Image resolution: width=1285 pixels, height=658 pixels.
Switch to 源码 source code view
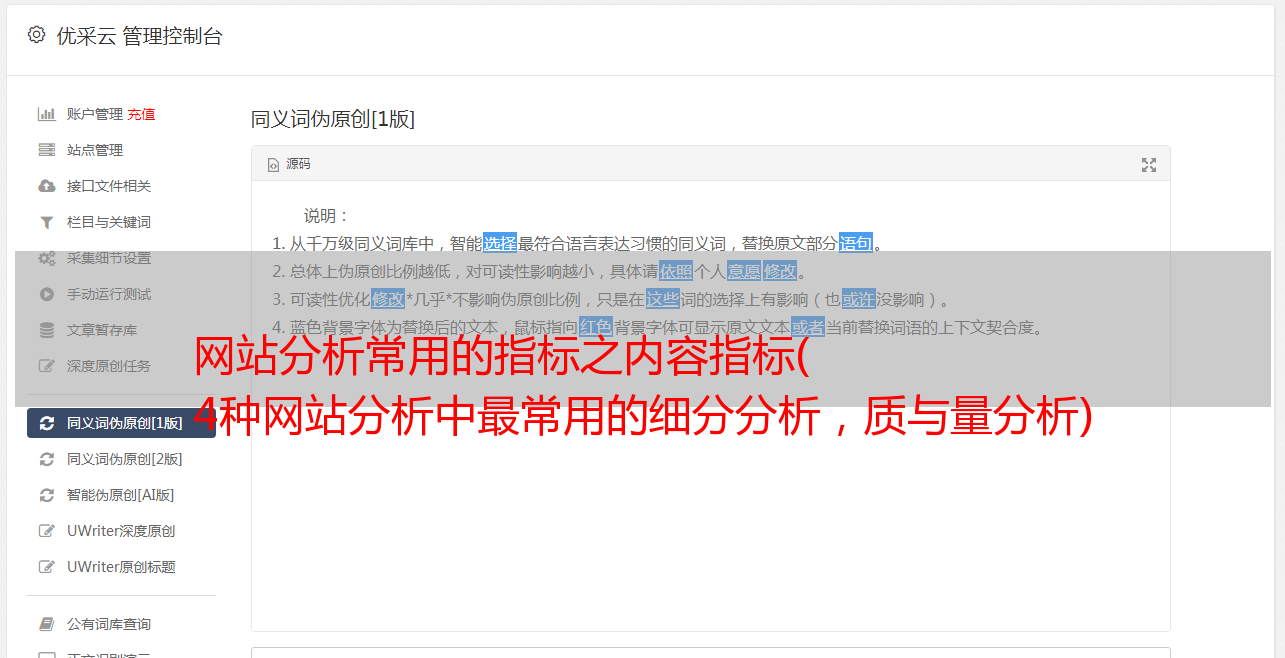point(290,164)
